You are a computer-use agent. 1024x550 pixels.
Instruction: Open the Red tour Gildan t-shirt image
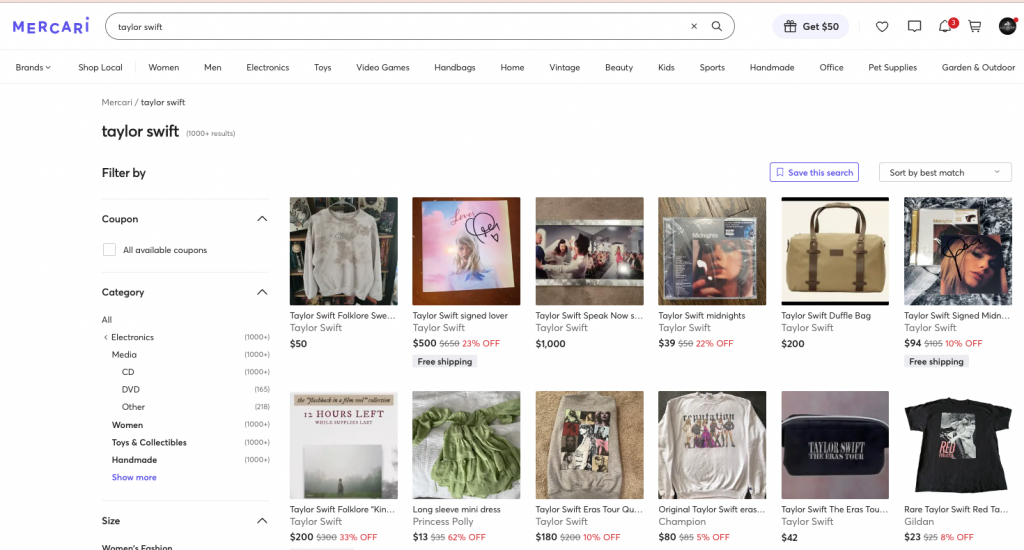957,445
